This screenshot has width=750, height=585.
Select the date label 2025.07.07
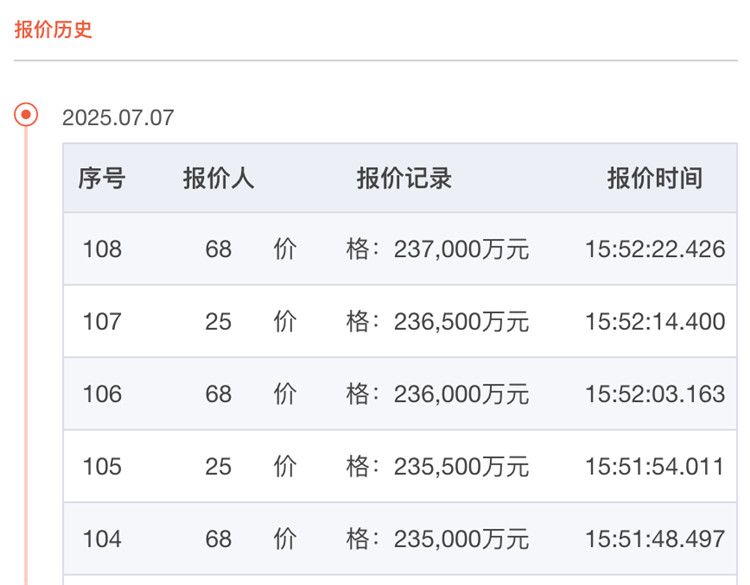coord(118,118)
